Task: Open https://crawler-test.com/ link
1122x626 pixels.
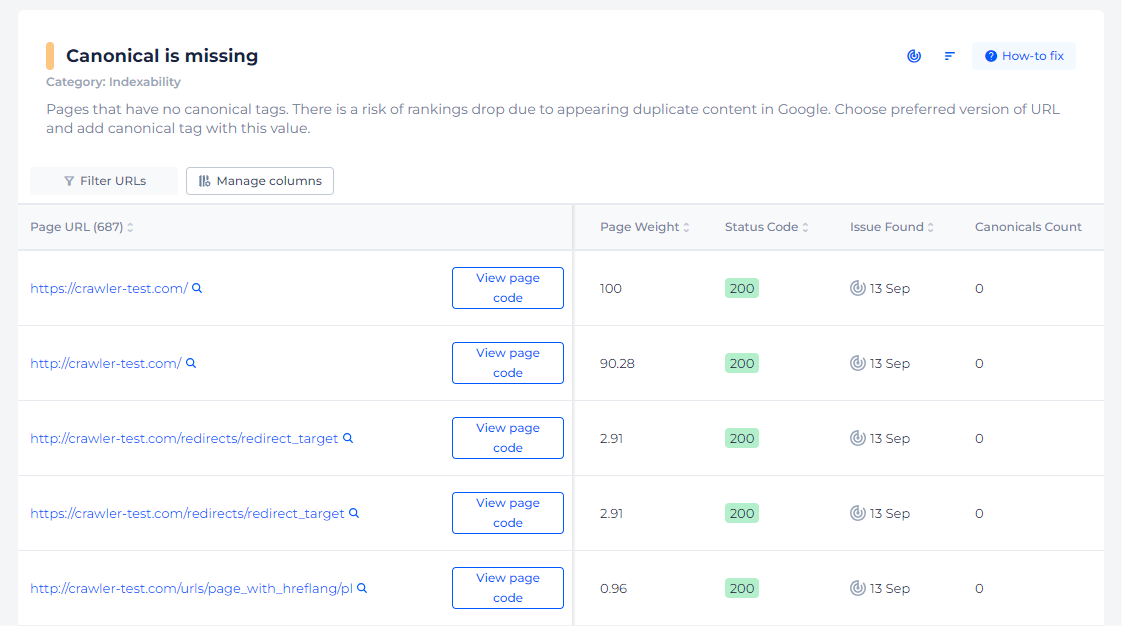Action: click(x=109, y=288)
